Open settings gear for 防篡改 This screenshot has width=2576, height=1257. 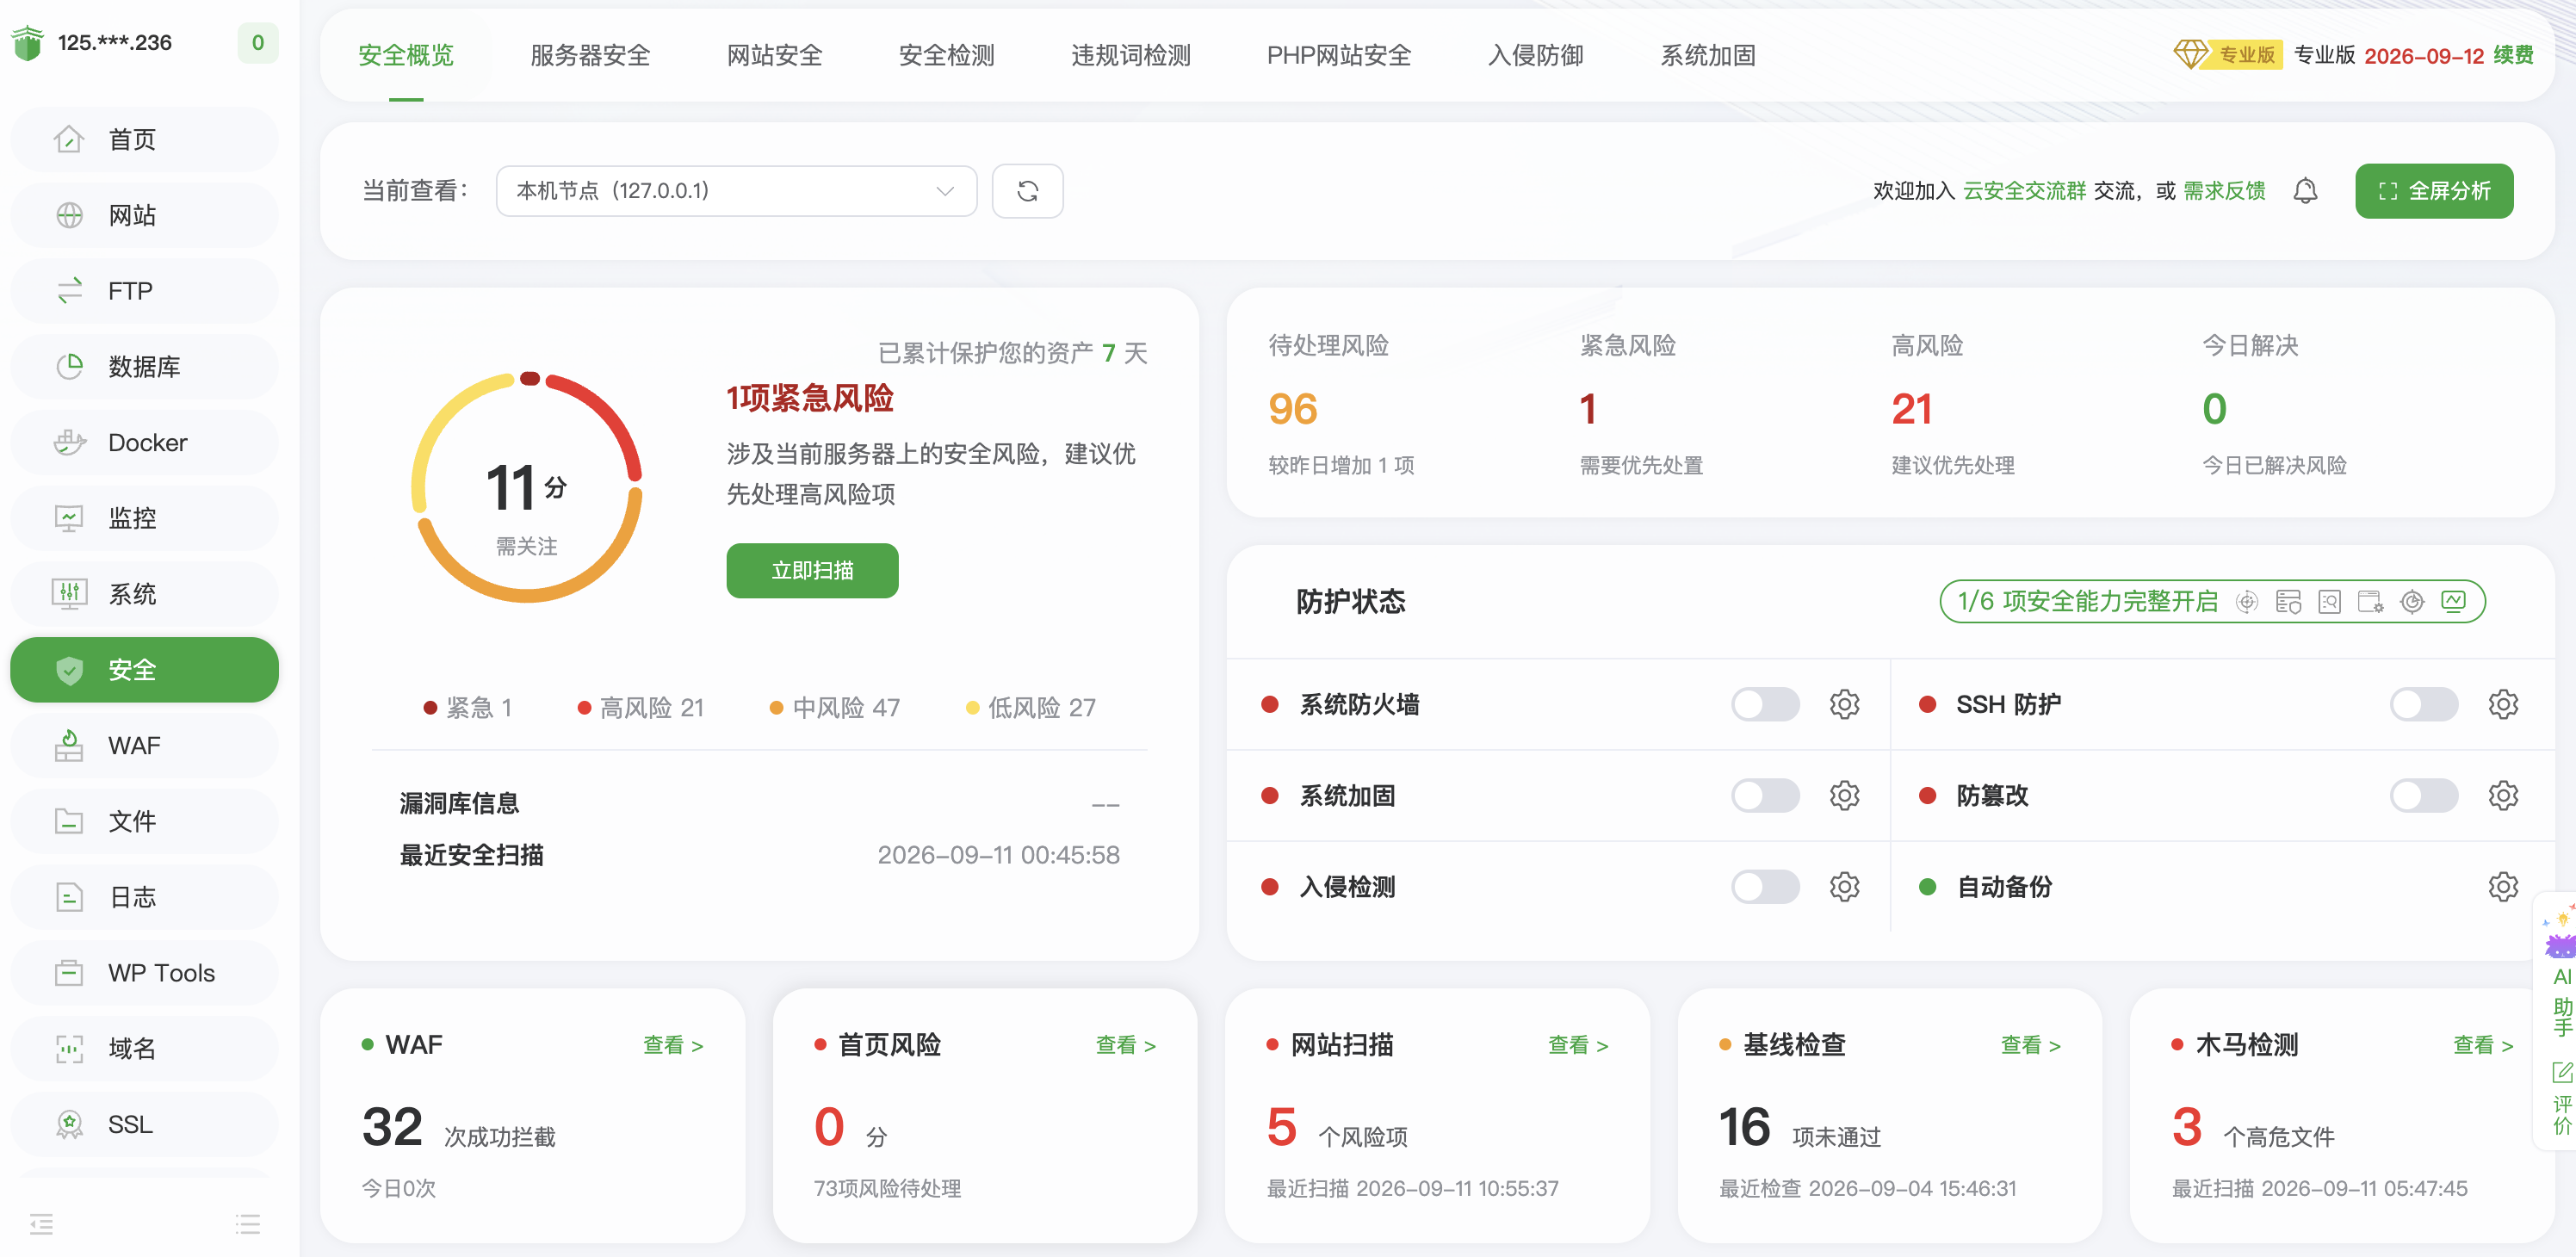(x=2503, y=795)
